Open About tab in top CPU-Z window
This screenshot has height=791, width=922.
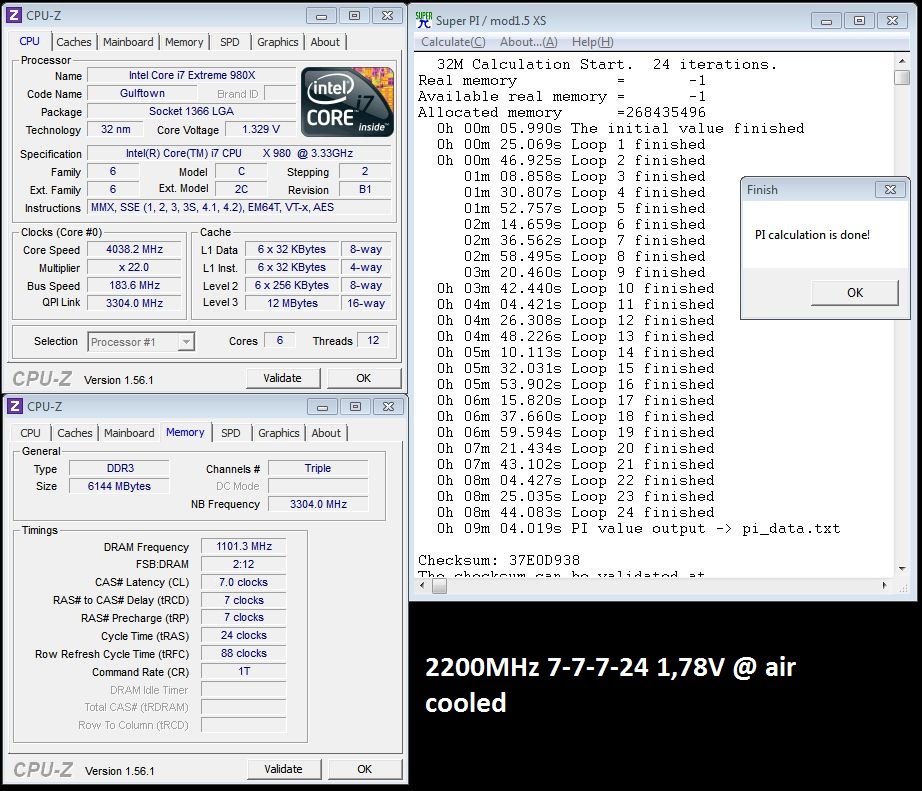[x=325, y=42]
